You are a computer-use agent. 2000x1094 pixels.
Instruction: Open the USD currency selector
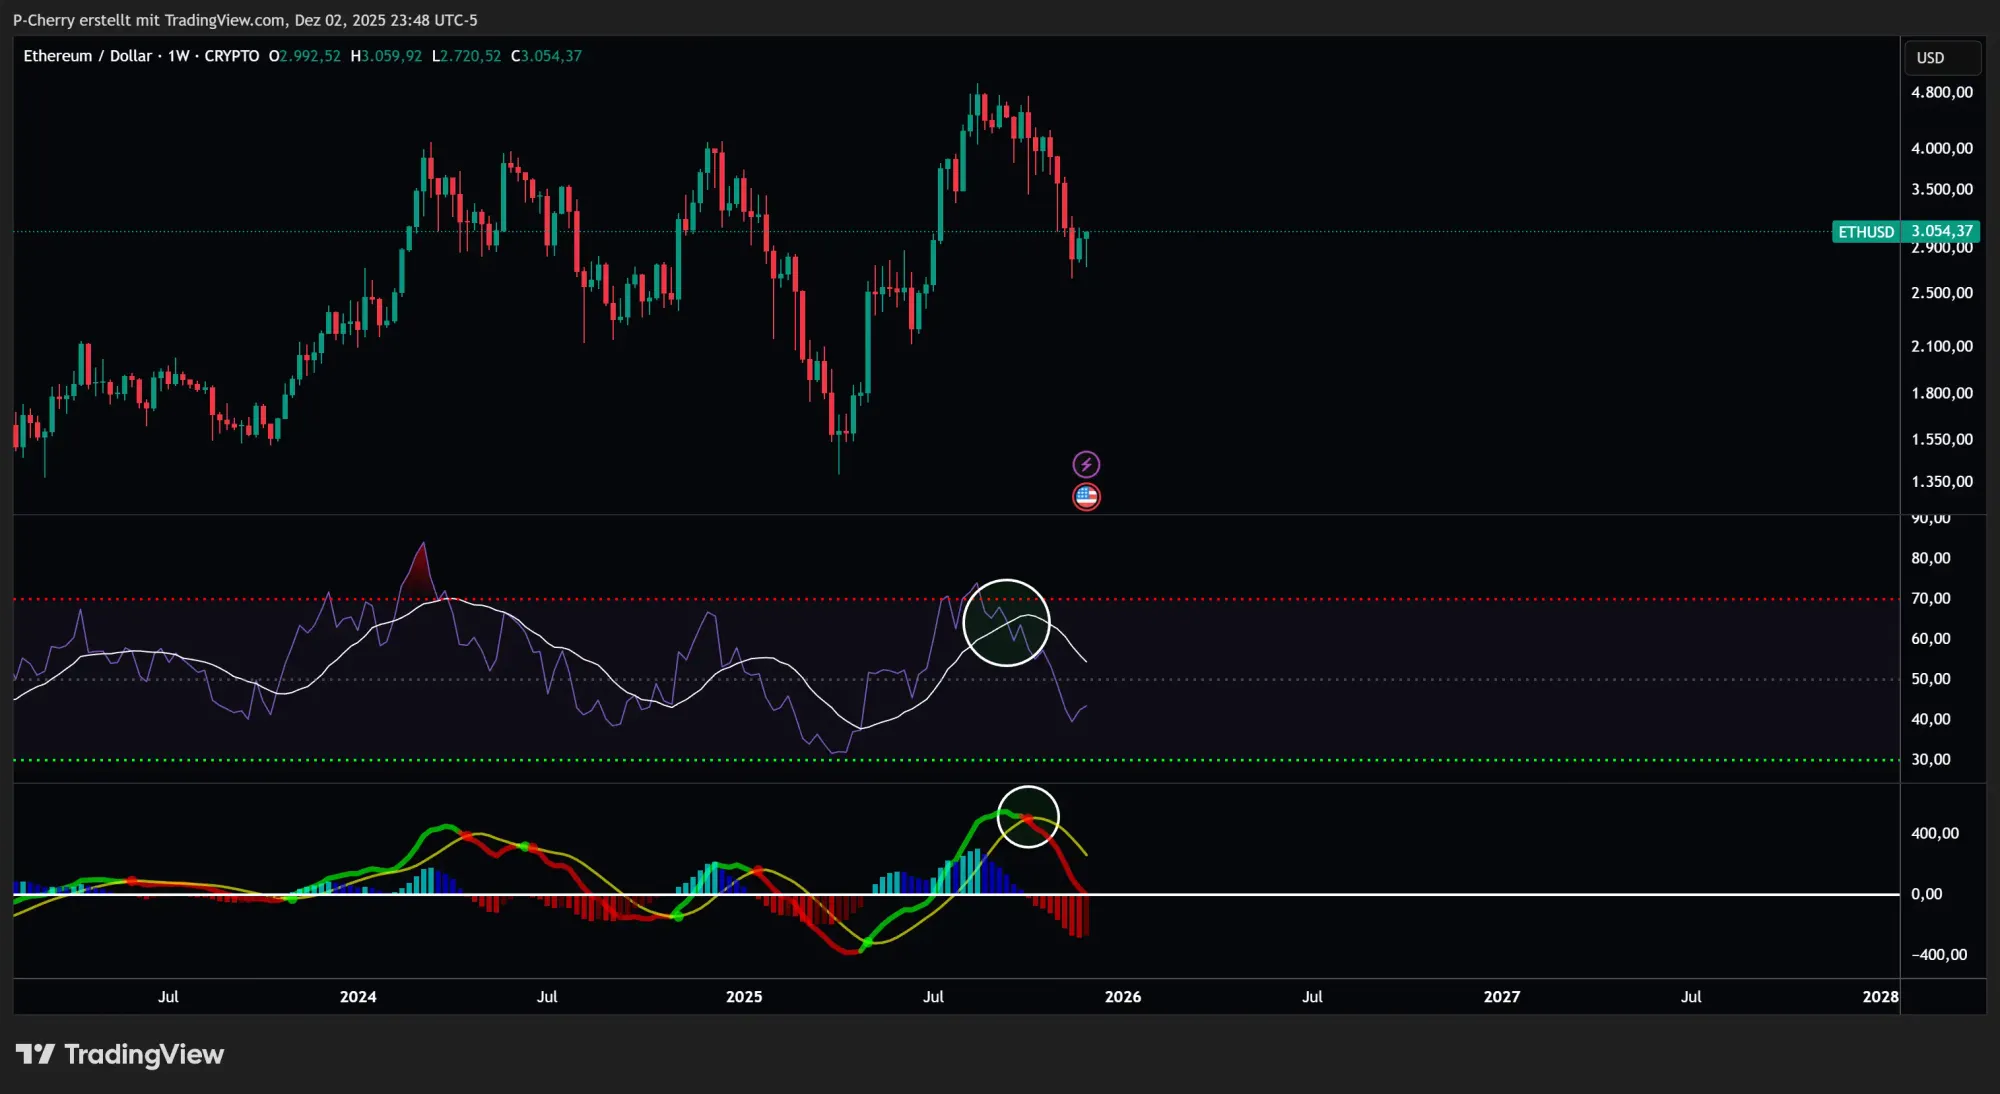pos(1941,57)
